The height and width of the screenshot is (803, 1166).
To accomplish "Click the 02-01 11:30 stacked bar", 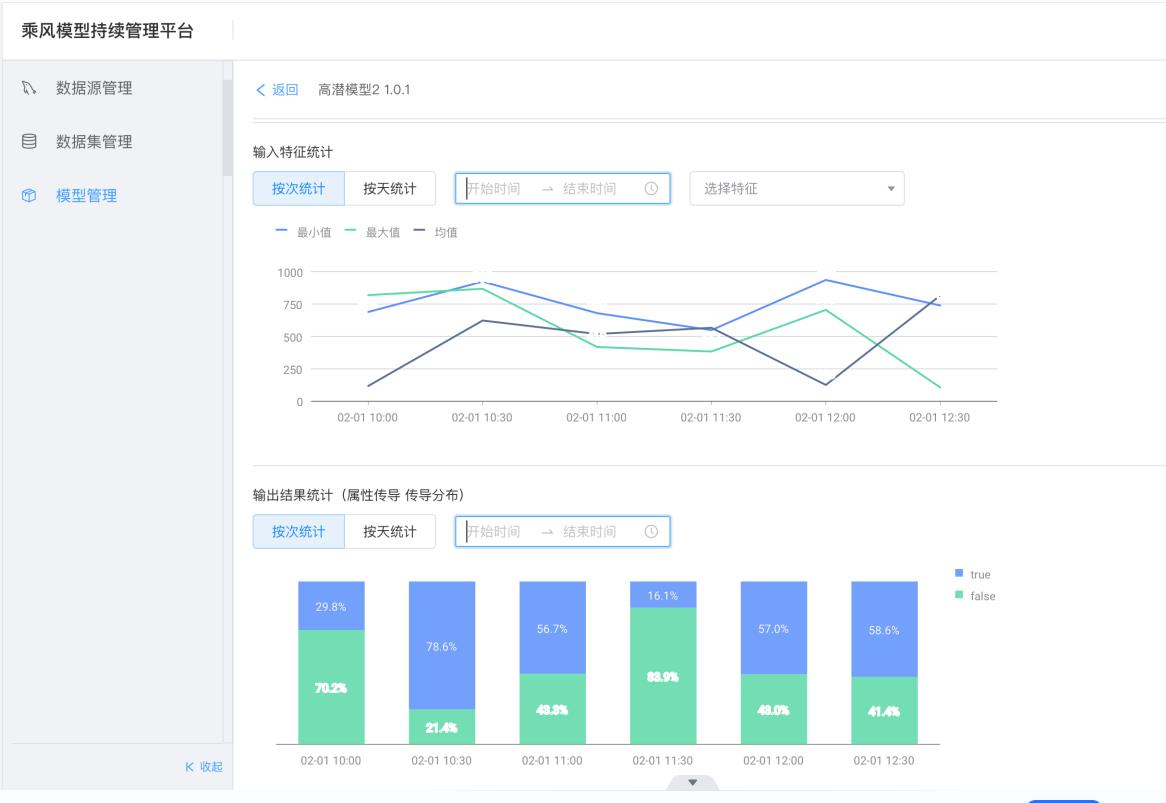I will point(663,662).
